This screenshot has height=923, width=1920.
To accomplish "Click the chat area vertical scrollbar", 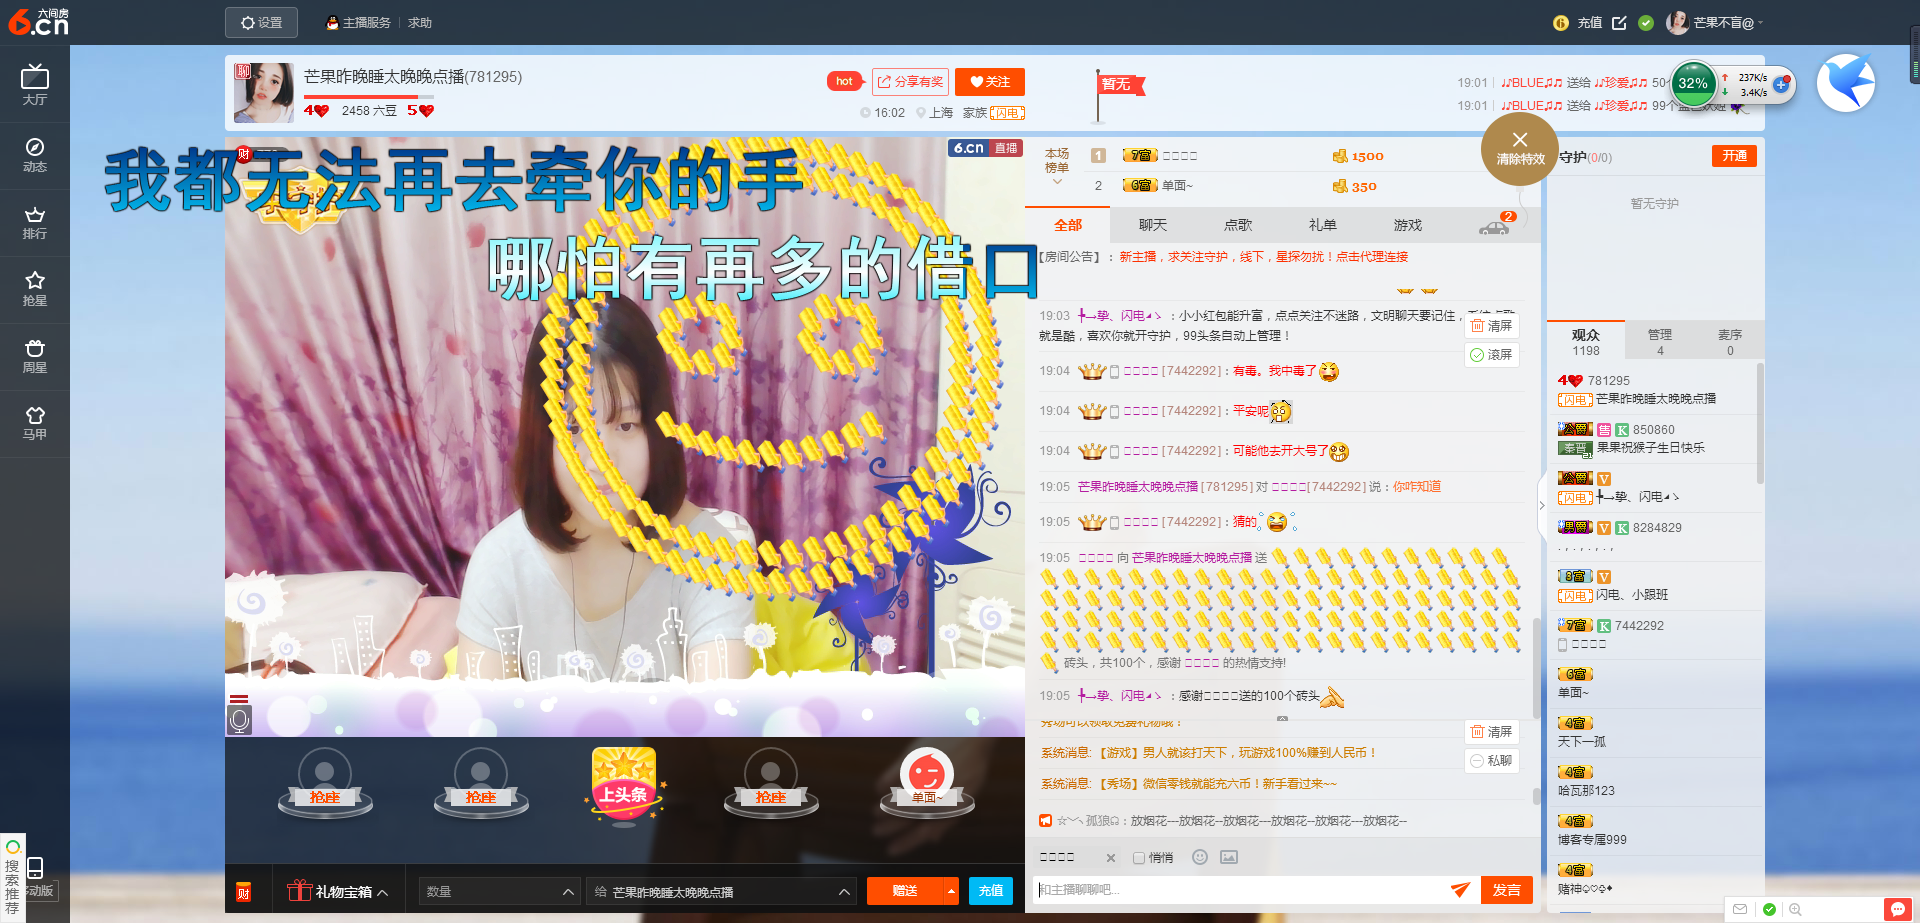I will click(1536, 670).
